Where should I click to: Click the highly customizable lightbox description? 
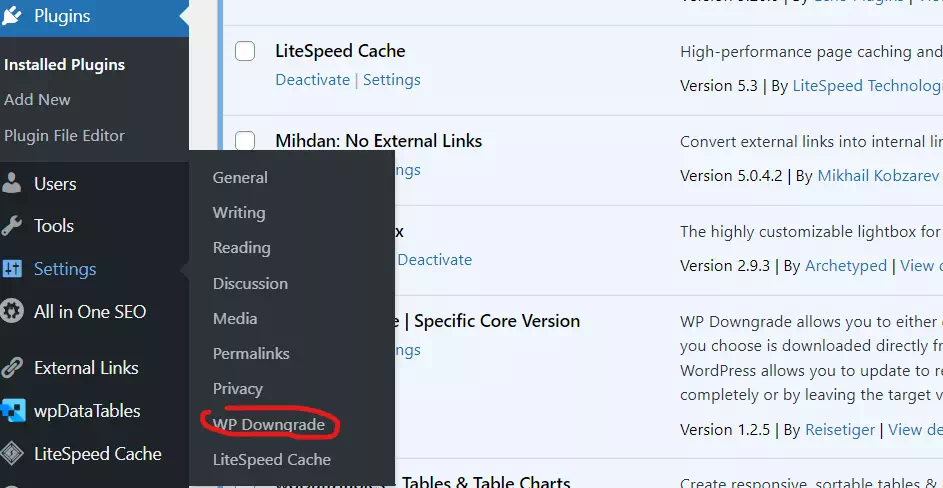coord(811,232)
